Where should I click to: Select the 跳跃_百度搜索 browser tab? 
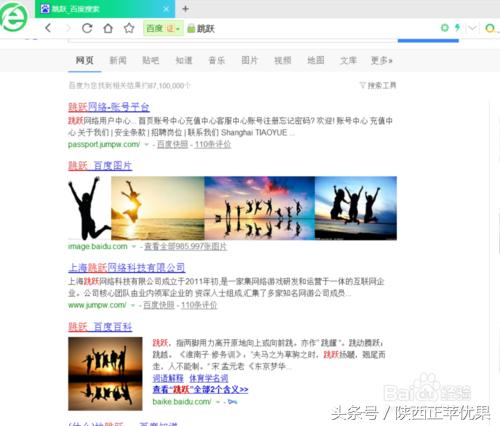[104, 9]
